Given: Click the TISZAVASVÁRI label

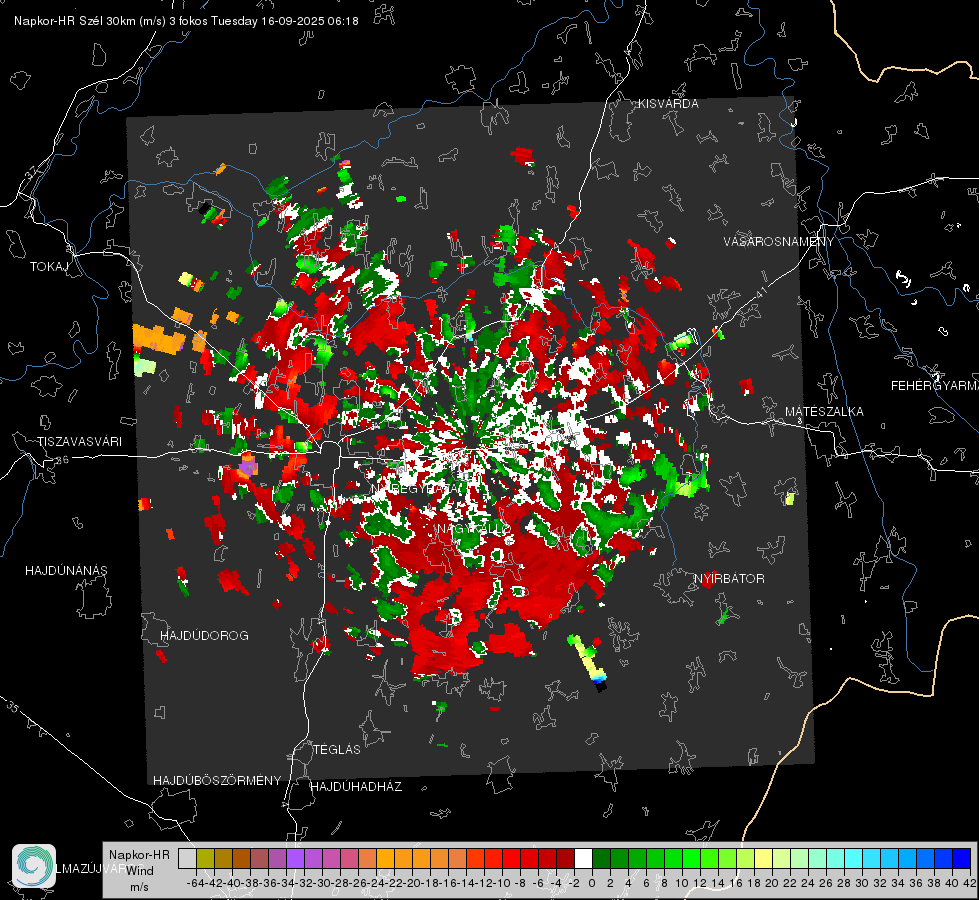Looking at the screenshot, I should click(x=79, y=442).
